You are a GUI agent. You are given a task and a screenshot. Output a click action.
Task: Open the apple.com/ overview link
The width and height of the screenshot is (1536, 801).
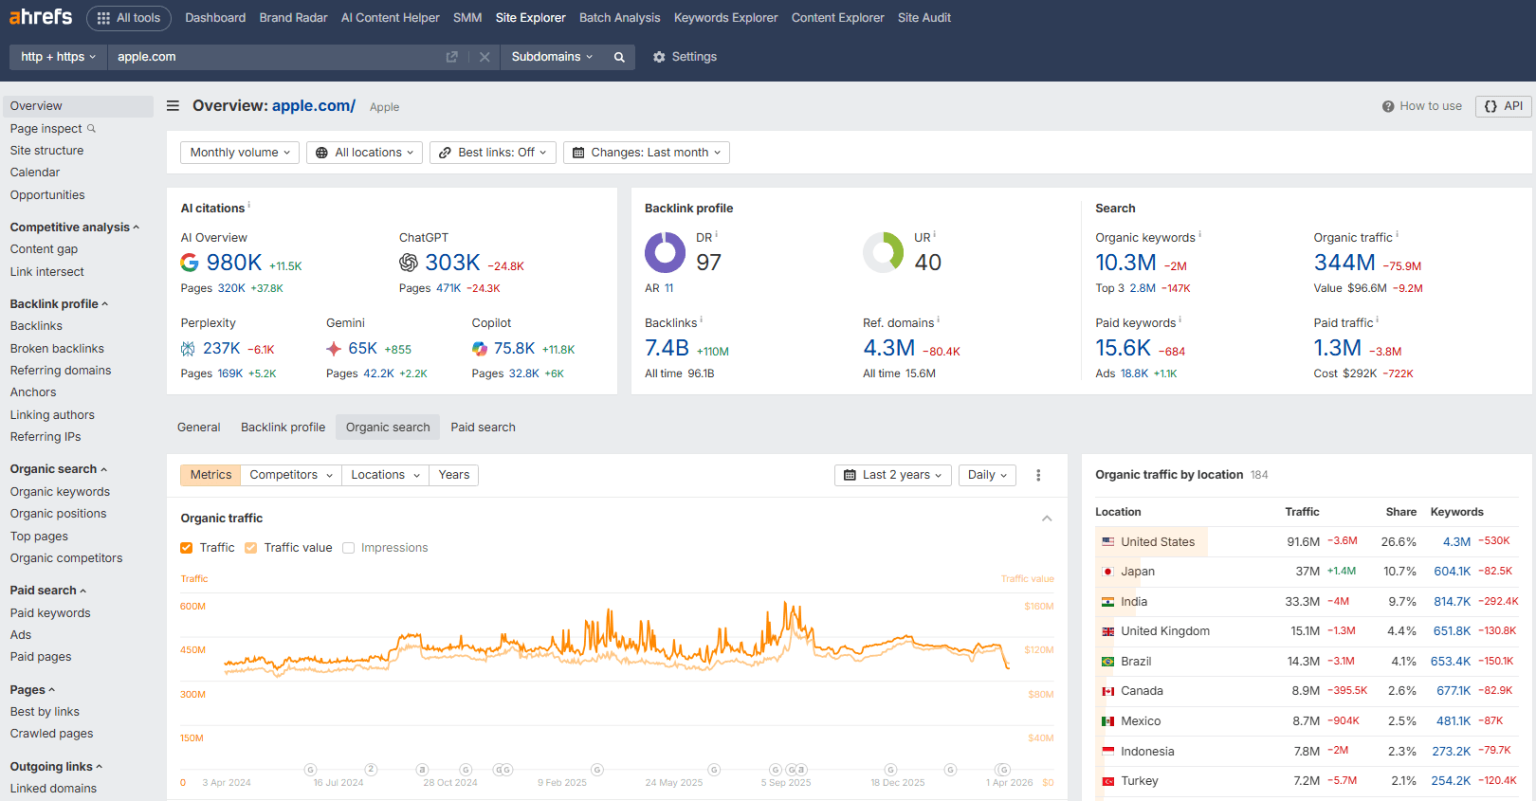[314, 106]
